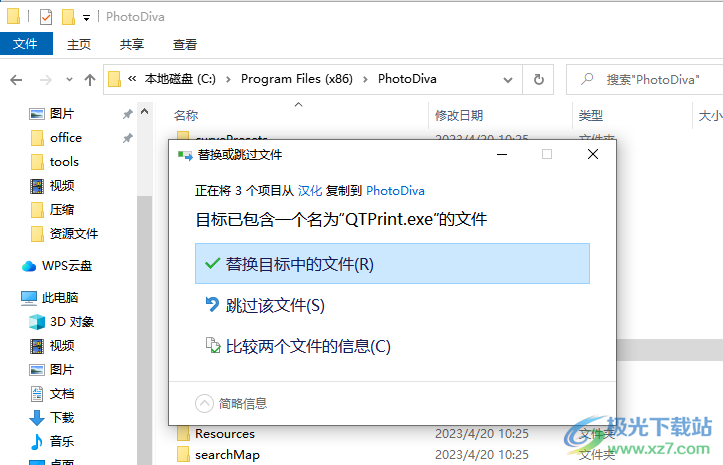Click 本地磁盘 (C:) in address bar
Image resolution: width=723 pixels, height=465 pixels.
coord(180,79)
